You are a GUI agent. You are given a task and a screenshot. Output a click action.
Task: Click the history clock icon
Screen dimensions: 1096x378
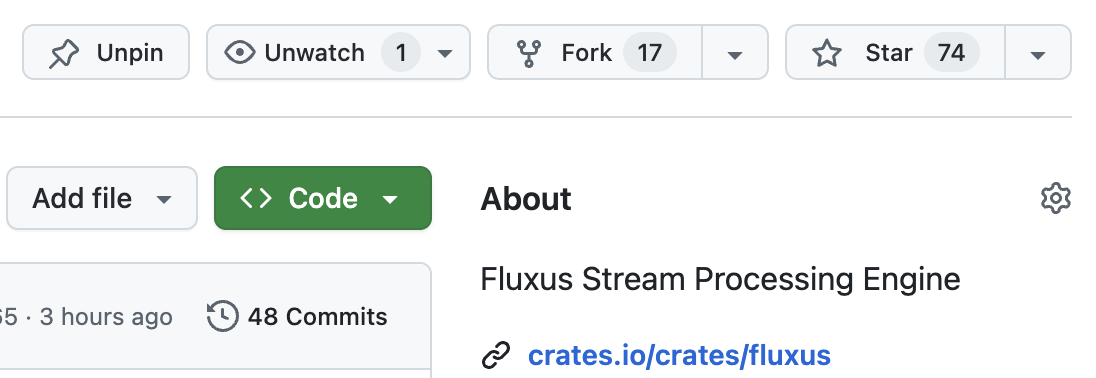pos(223,317)
